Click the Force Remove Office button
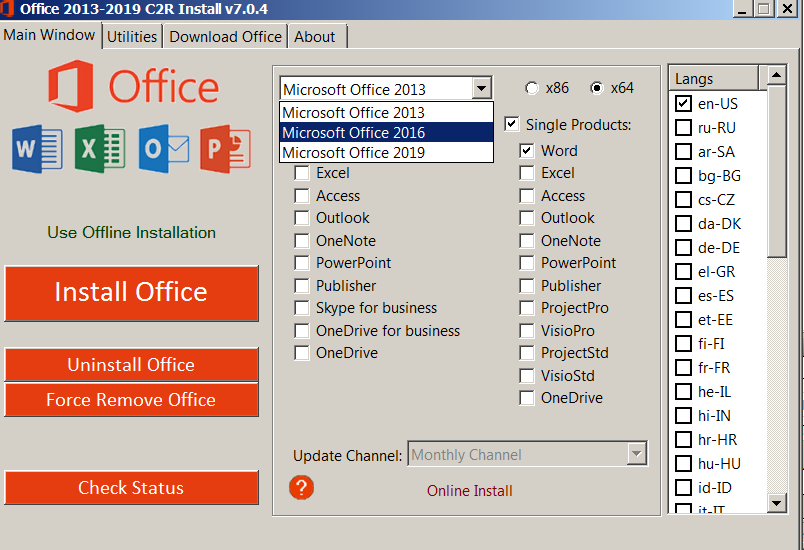The width and height of the screenshot is (804, 550). pos(131,399)
